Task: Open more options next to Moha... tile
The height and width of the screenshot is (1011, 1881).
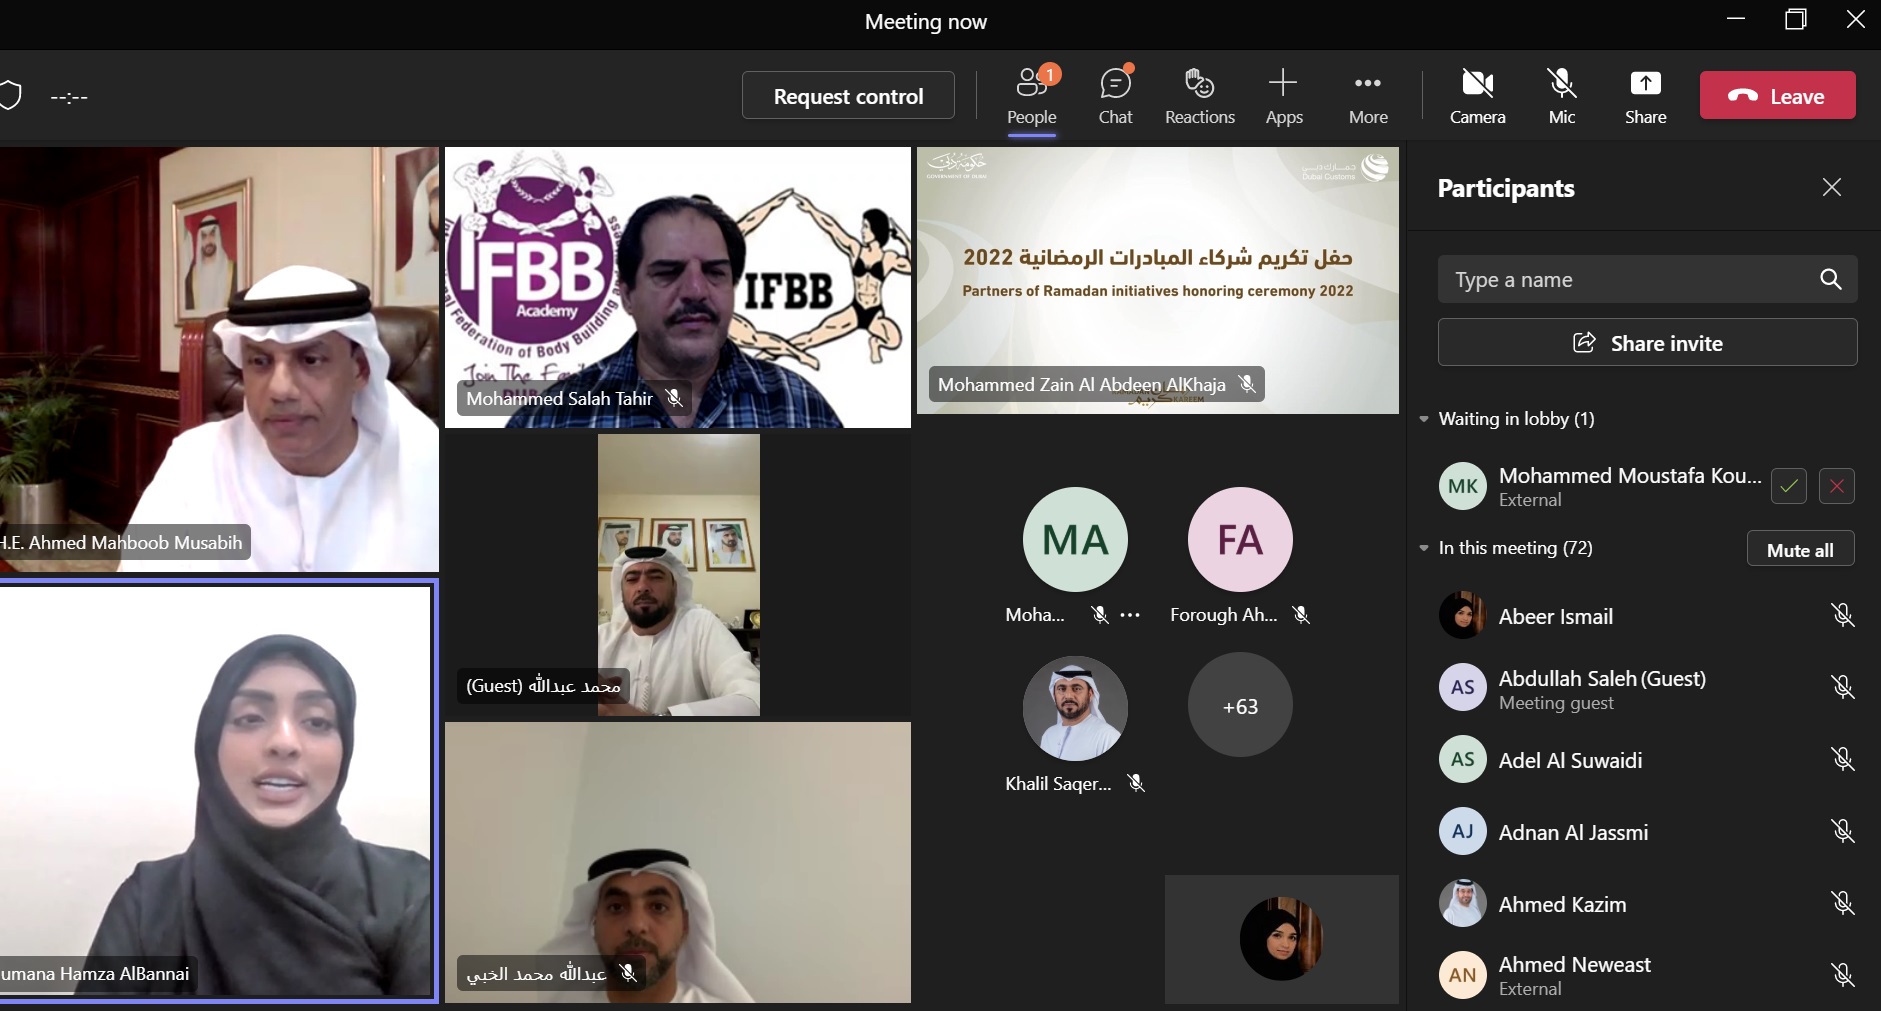Action: click(x=1130, y=615)
